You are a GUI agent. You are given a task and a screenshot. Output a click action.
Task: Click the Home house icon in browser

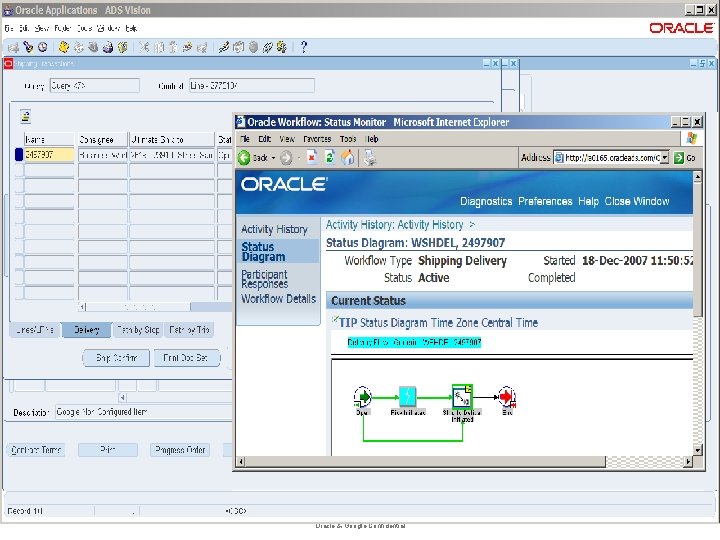tap(348, 158)
